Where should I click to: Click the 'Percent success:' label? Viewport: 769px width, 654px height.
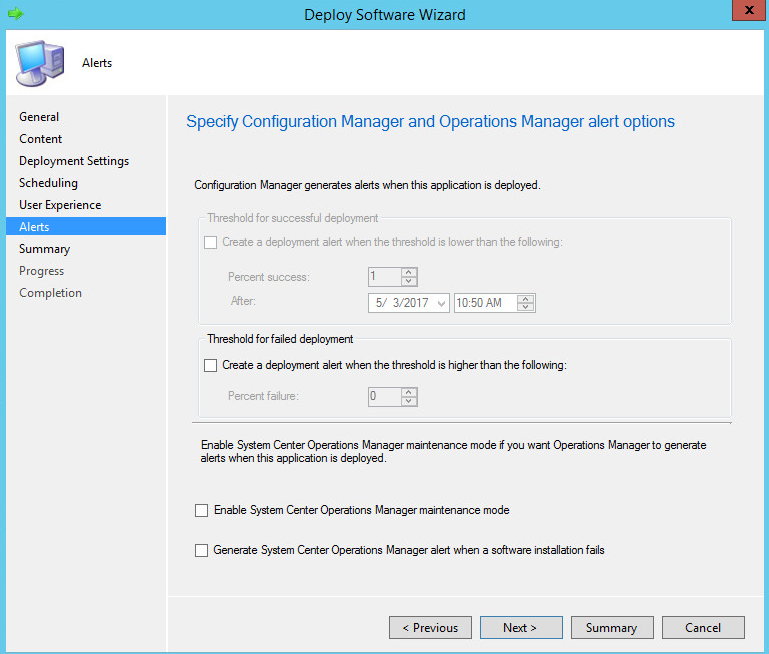[269, 277]
